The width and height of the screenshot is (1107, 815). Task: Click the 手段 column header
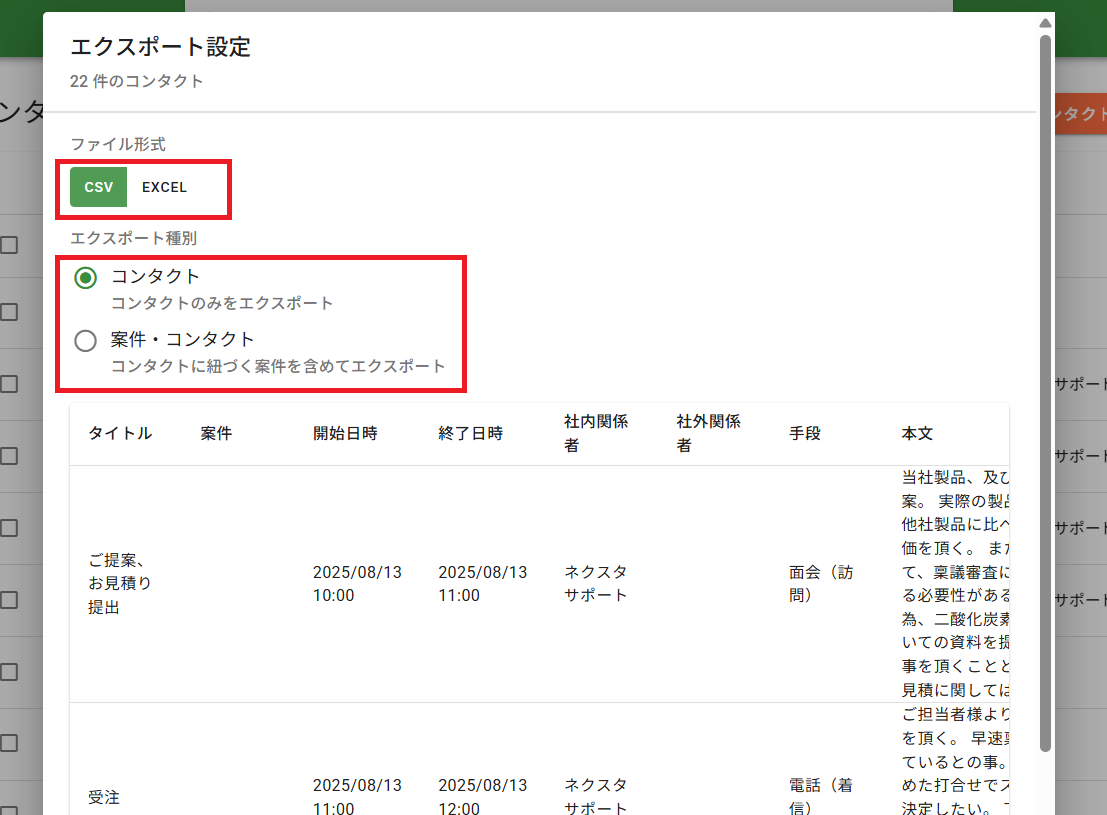(x=805, y=433)
